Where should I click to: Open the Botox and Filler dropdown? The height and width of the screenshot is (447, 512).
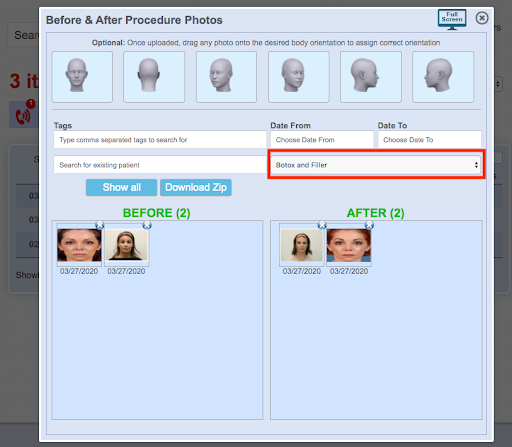coord(376,165)
